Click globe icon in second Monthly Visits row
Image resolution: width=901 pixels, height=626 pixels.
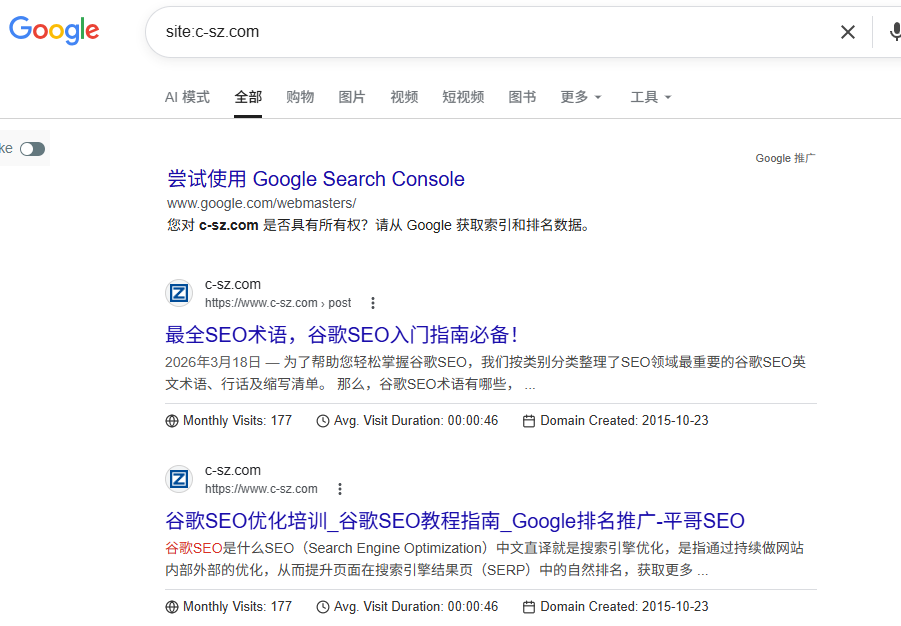[172, 606]
